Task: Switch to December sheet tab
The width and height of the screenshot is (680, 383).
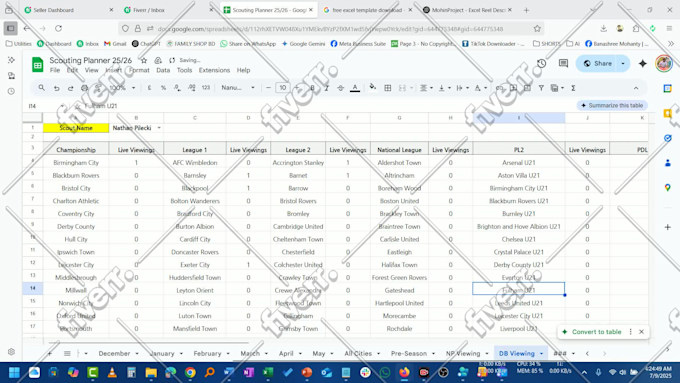Action: click(114, 354)
